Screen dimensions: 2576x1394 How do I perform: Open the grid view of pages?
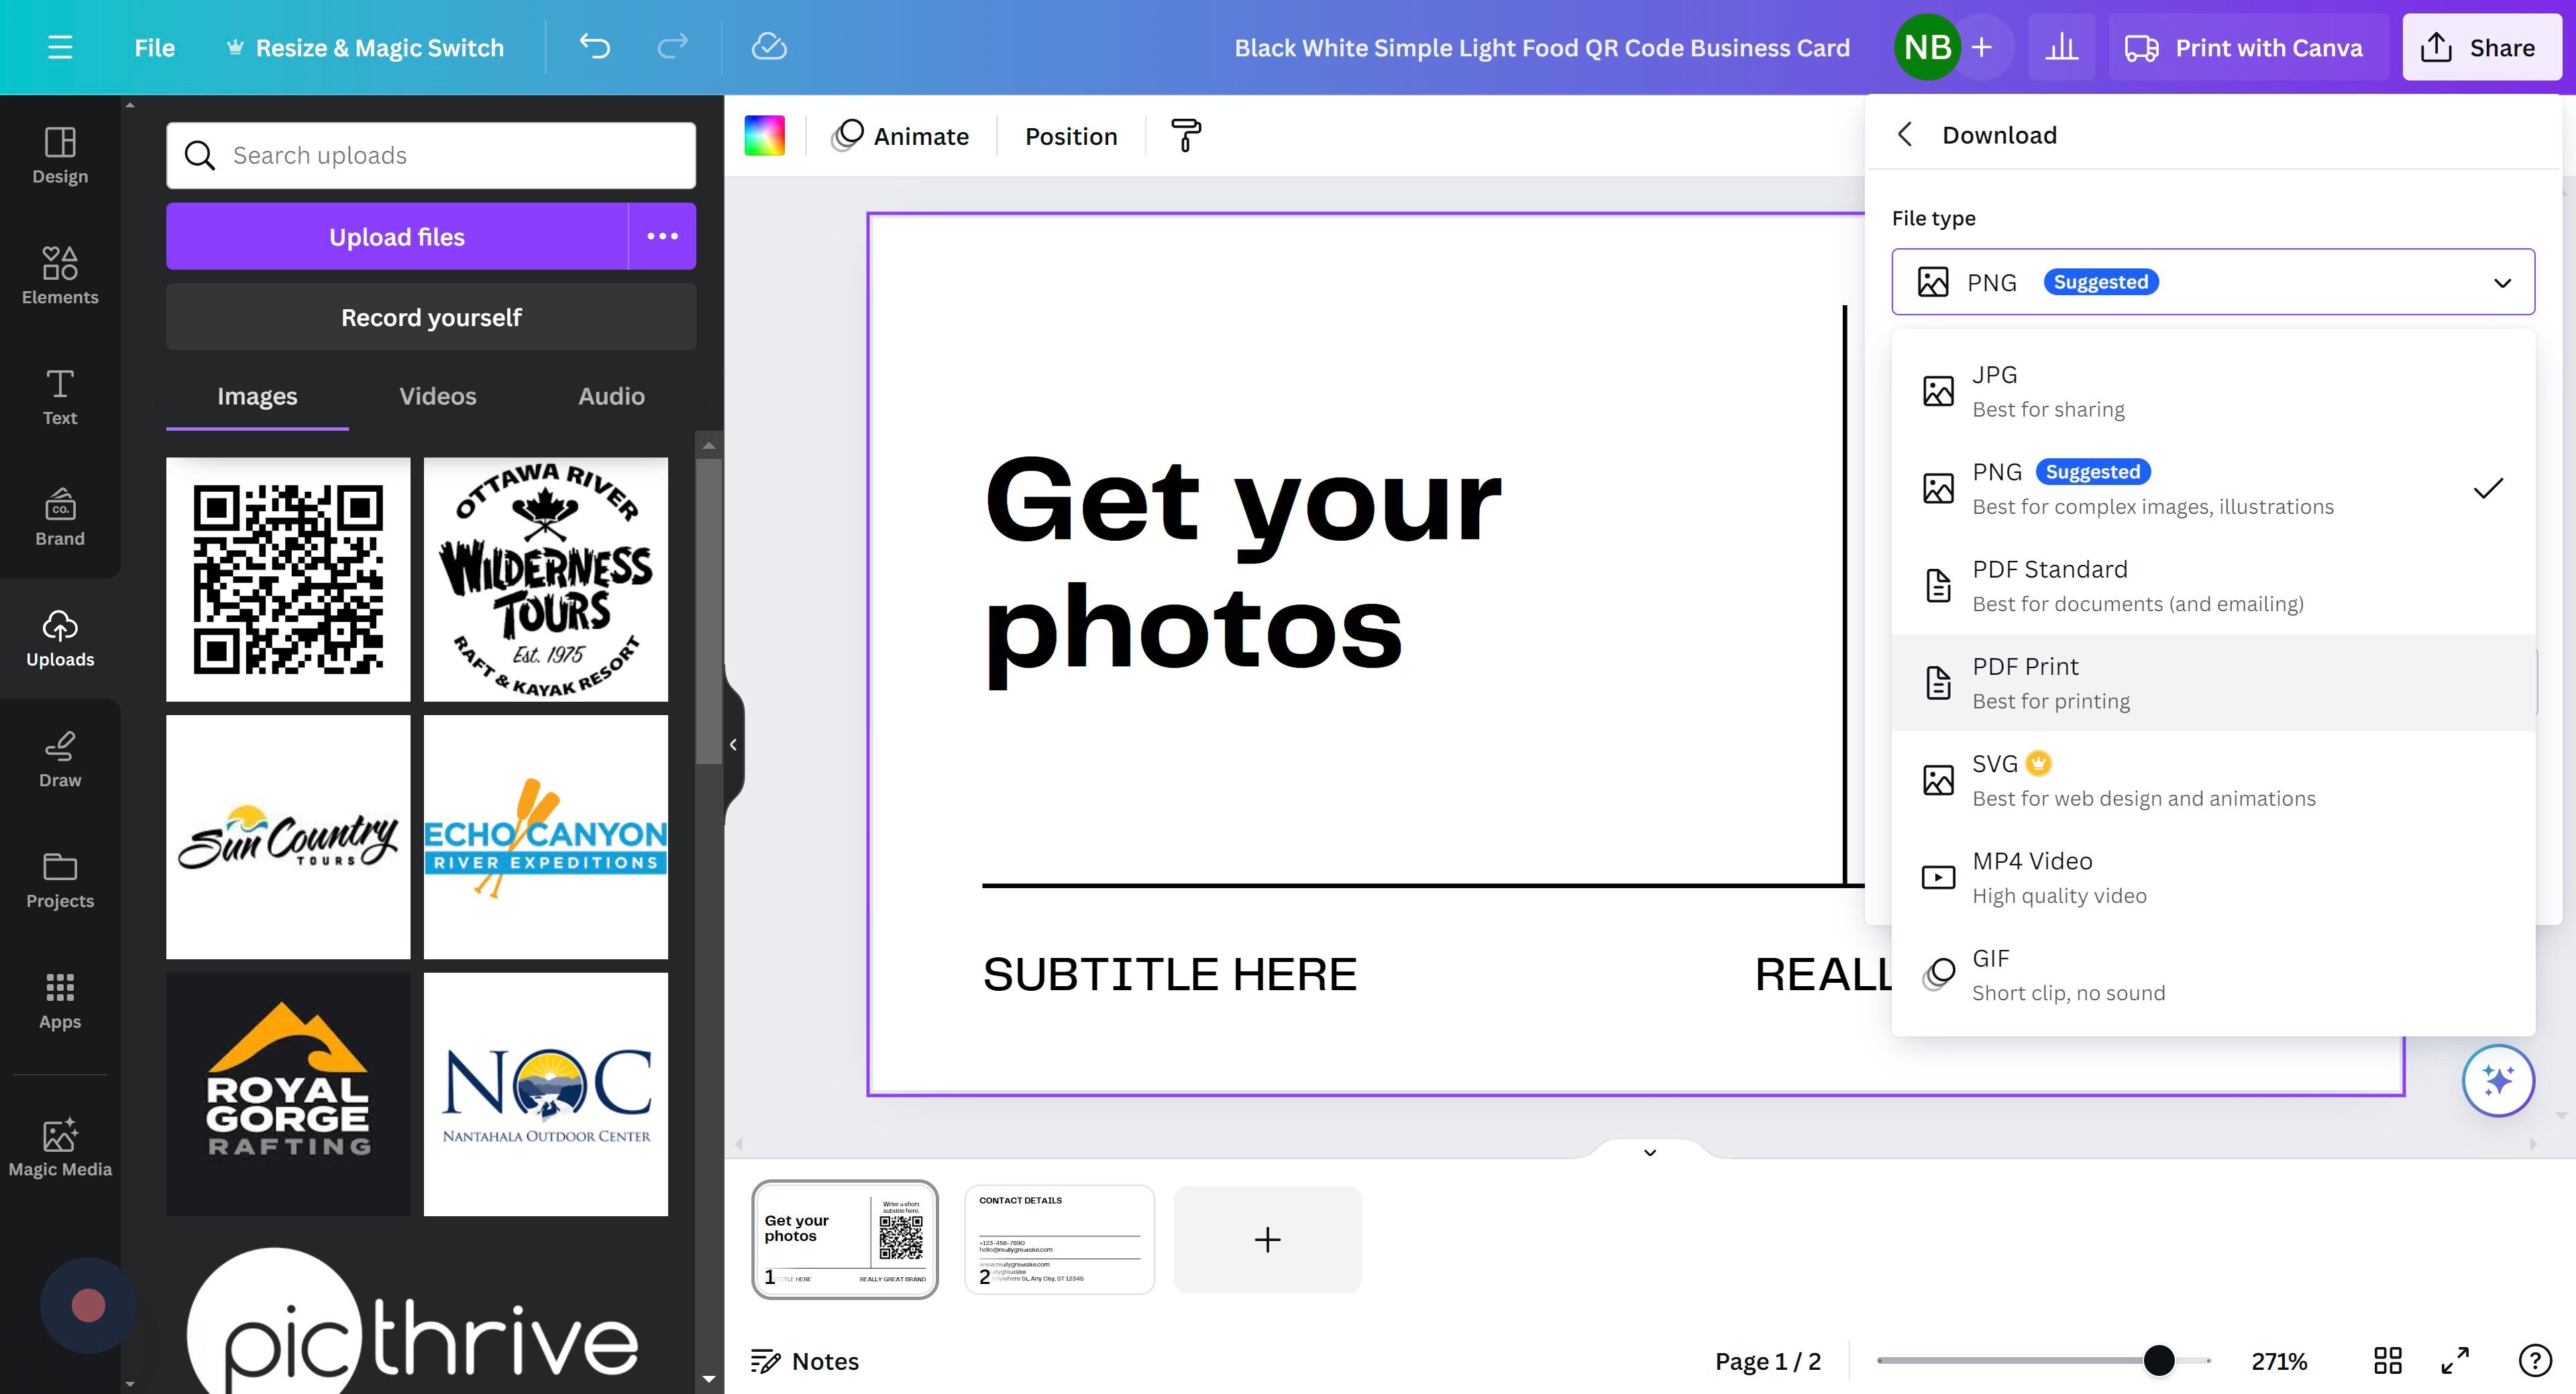click(2388, 1360)
